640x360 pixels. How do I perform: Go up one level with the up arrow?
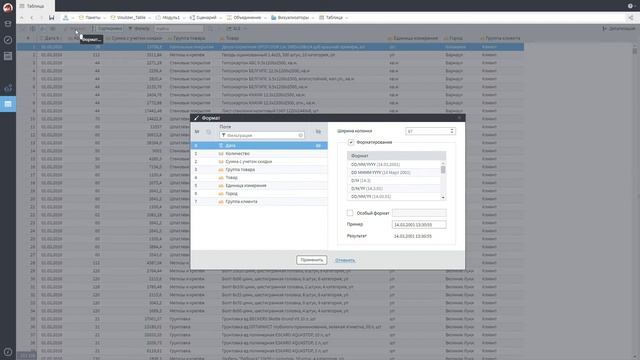pos(22,18)
